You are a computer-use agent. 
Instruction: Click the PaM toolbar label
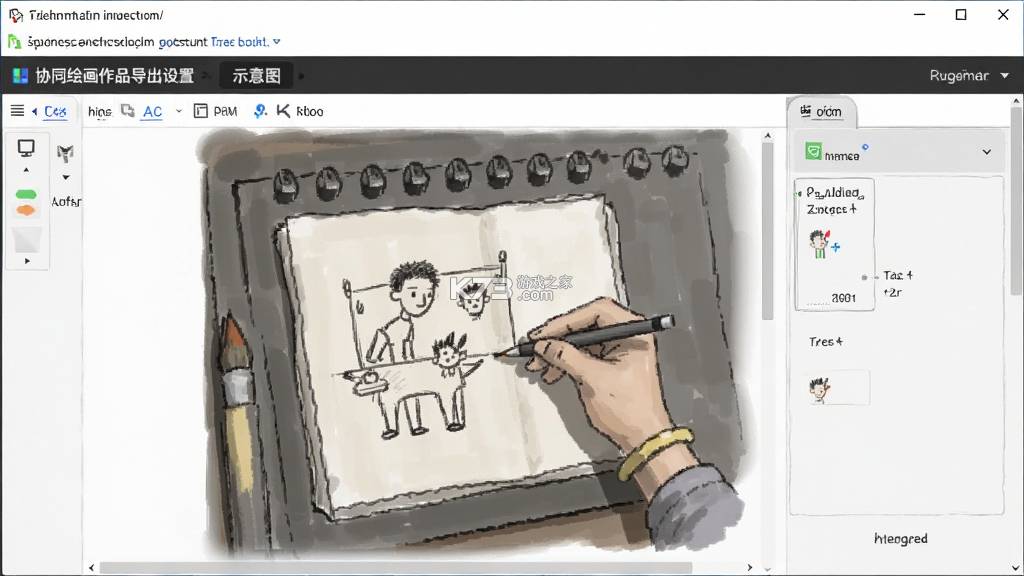point(225,112)
